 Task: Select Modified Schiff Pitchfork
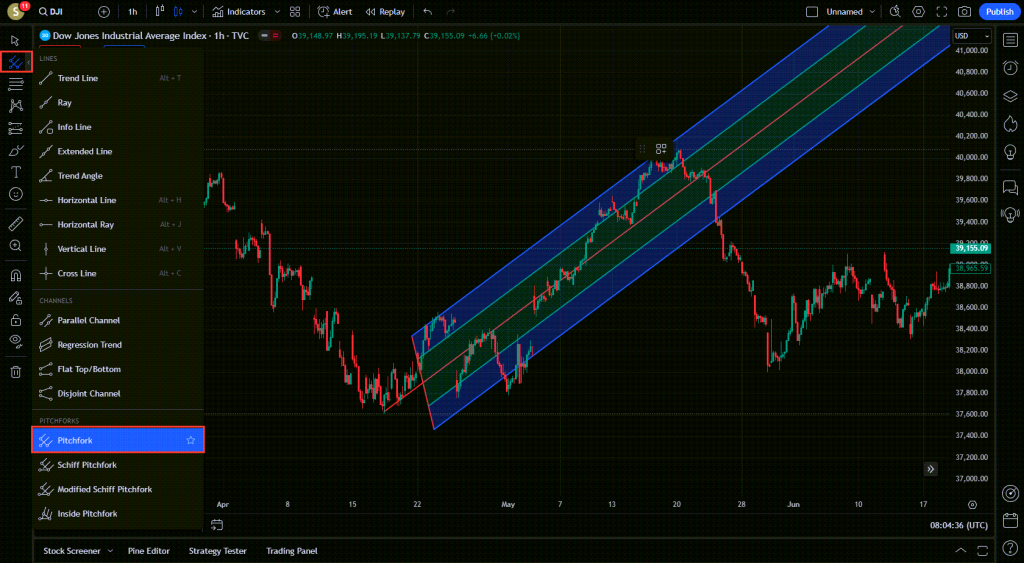(118, 489)
